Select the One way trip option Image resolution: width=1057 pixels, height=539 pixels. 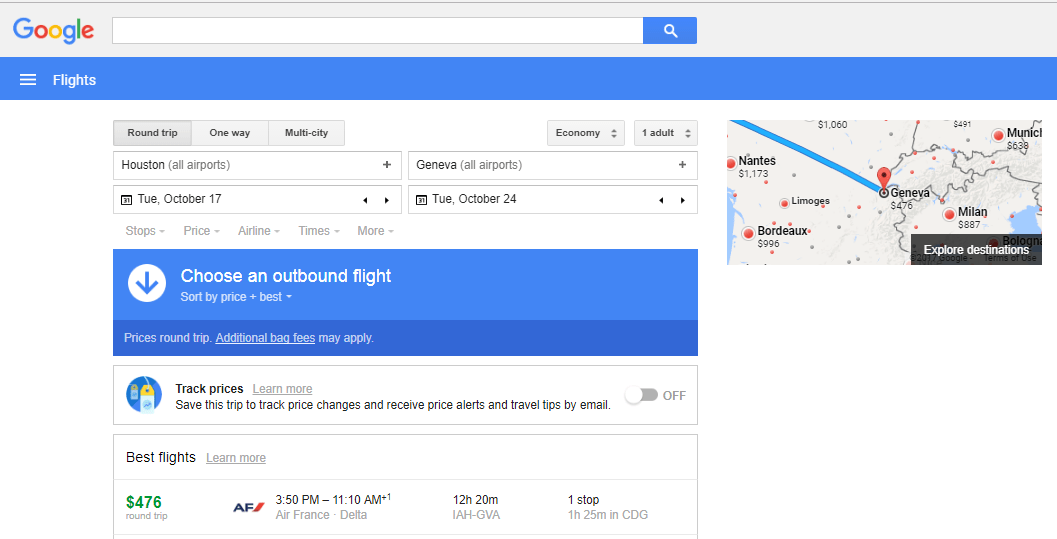229,133
